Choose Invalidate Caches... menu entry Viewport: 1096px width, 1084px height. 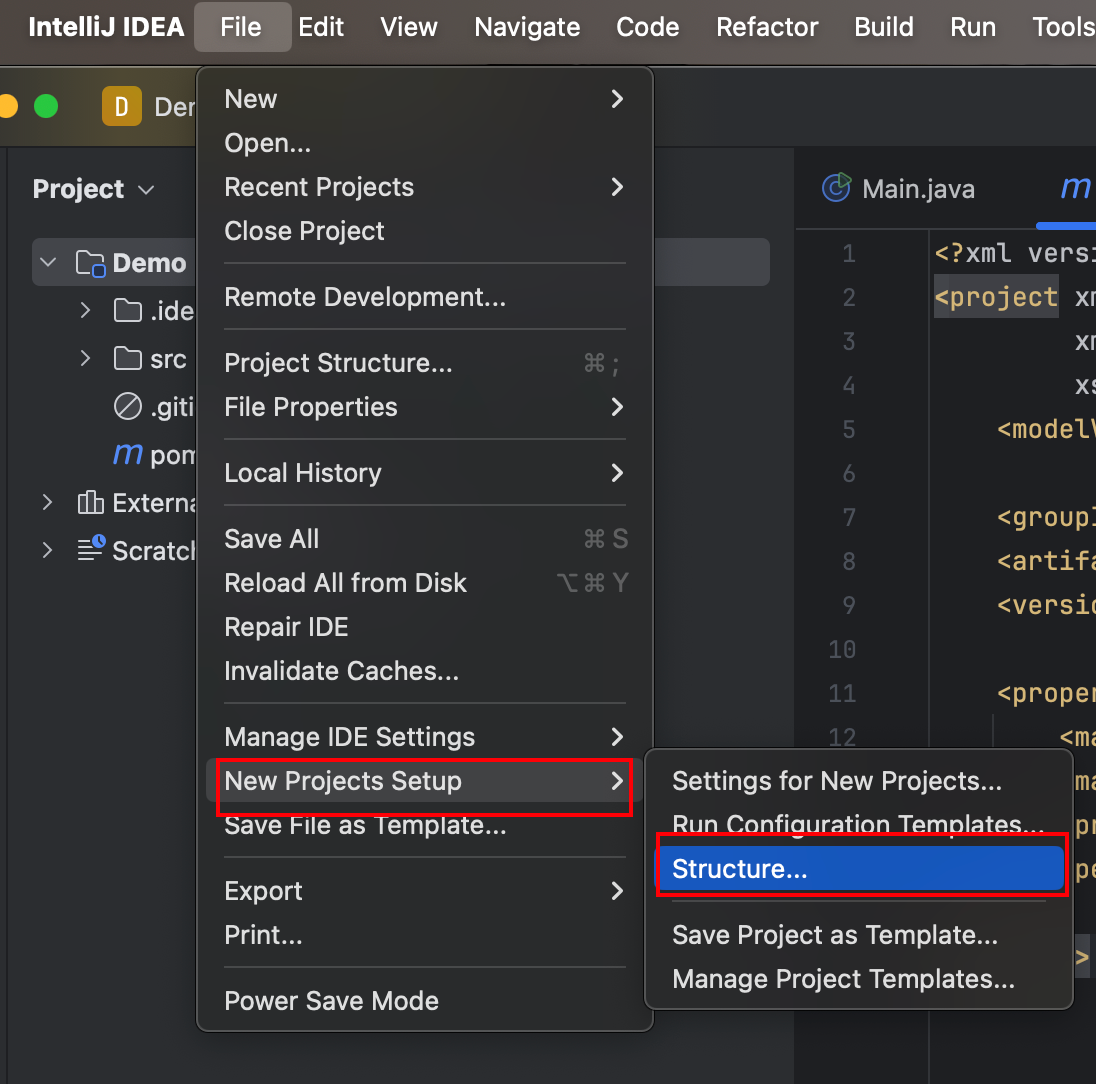[341, 671]
